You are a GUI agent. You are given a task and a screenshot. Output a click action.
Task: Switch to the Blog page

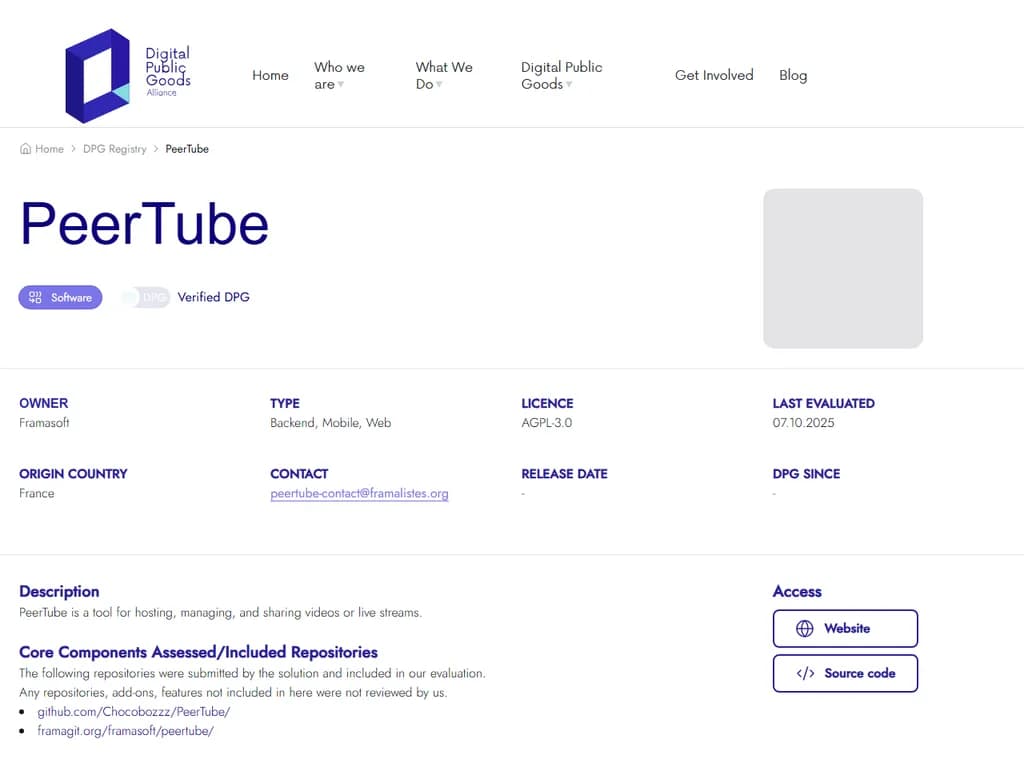click(x=793, y=75)
